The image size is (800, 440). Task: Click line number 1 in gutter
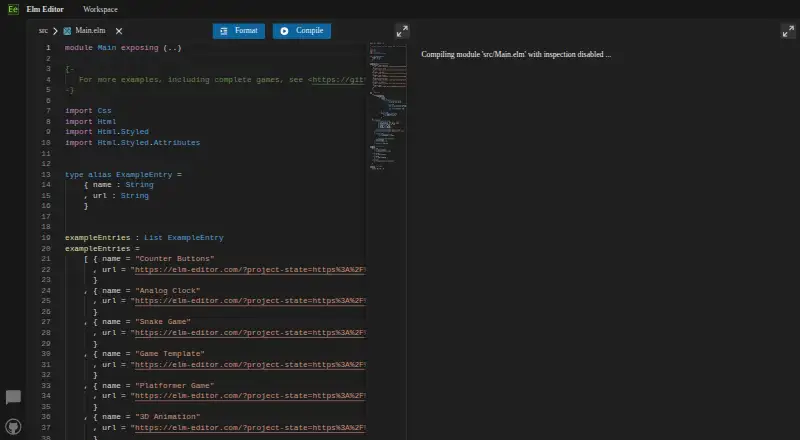48,47
